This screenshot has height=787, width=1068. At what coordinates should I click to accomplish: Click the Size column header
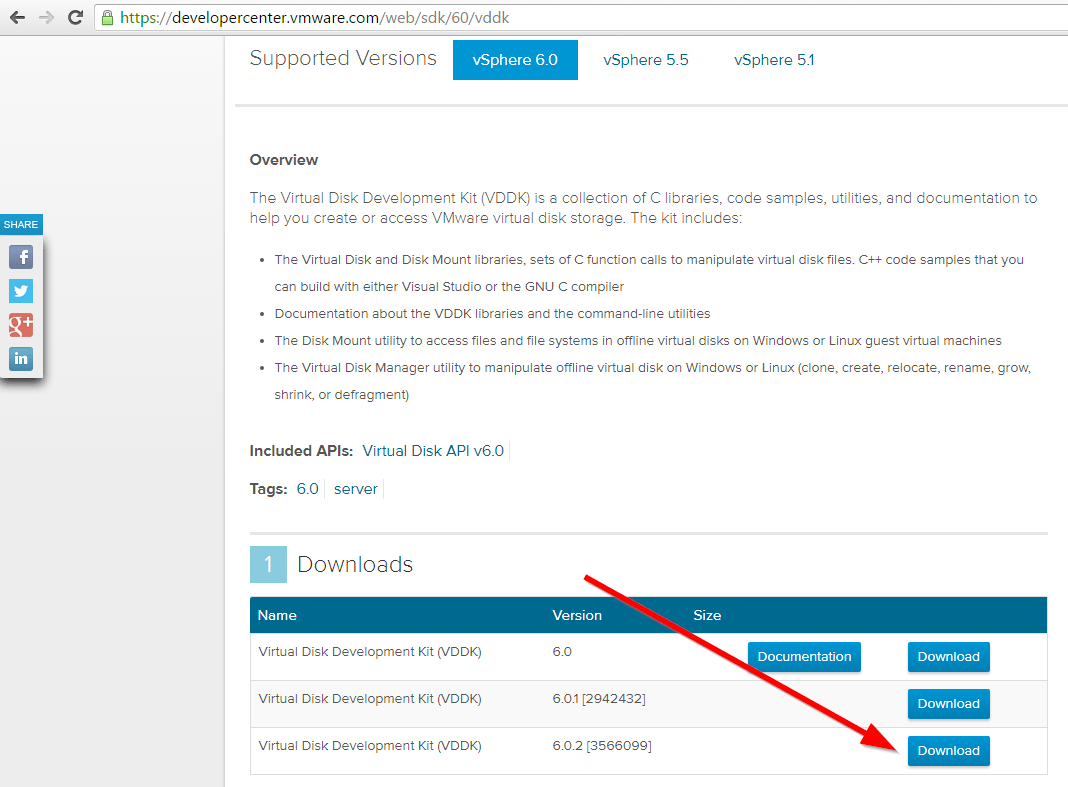pos(707,615)
